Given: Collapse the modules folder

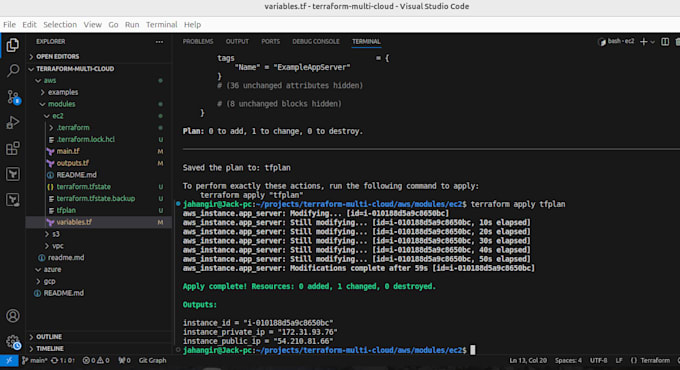Looking at the screenshot, I should click(61, 104).
